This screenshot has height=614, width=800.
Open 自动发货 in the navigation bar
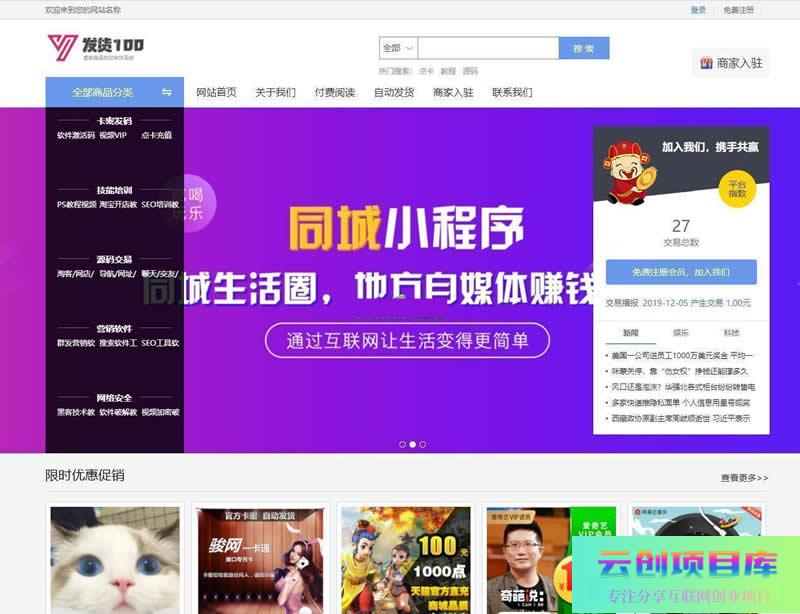(x=394, y=92)
